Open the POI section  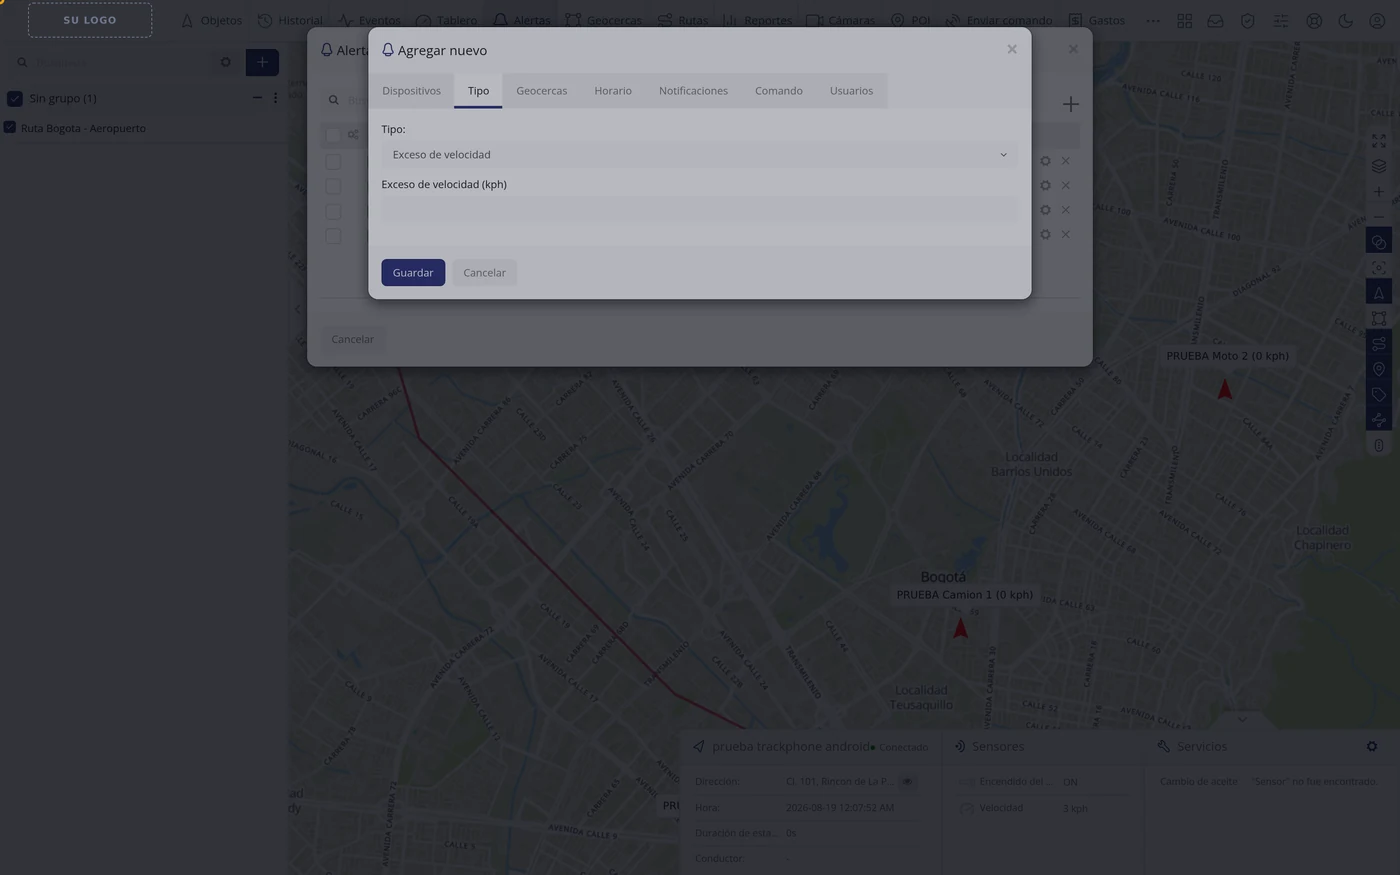910,20
